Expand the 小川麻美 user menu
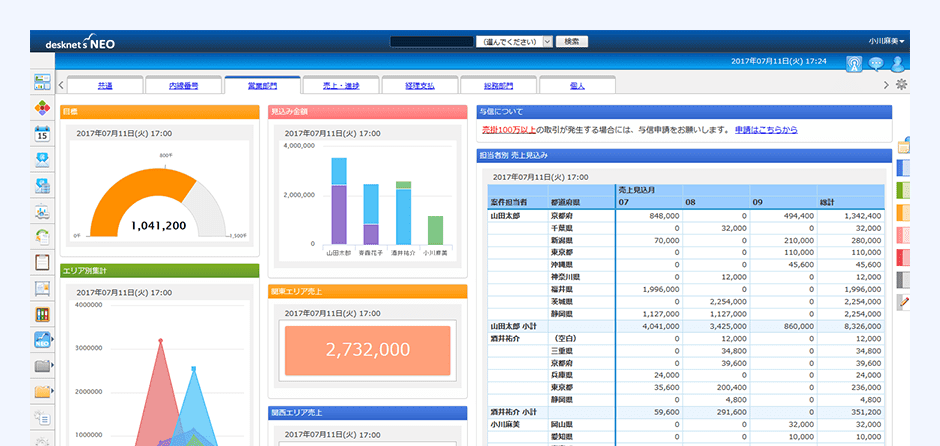Image resolution: width=940 pixels, height=446 pixels. [886, 42]
